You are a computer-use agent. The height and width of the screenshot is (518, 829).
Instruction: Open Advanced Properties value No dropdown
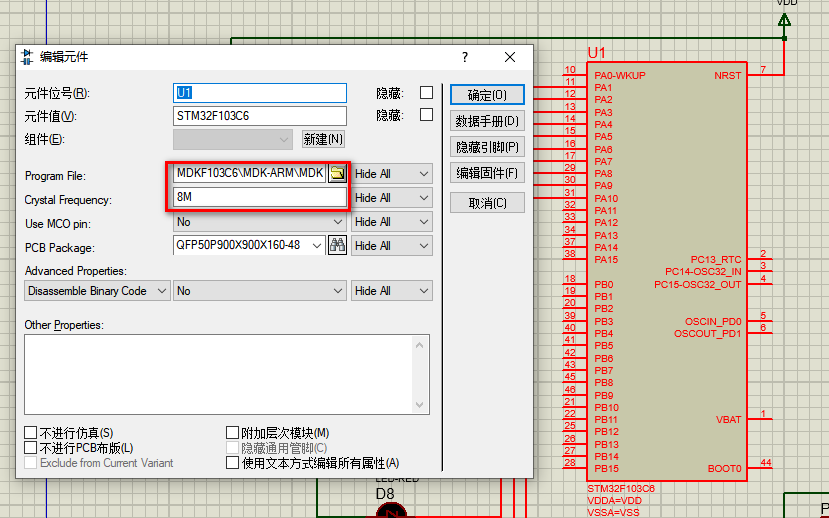(x=260, y=291)
